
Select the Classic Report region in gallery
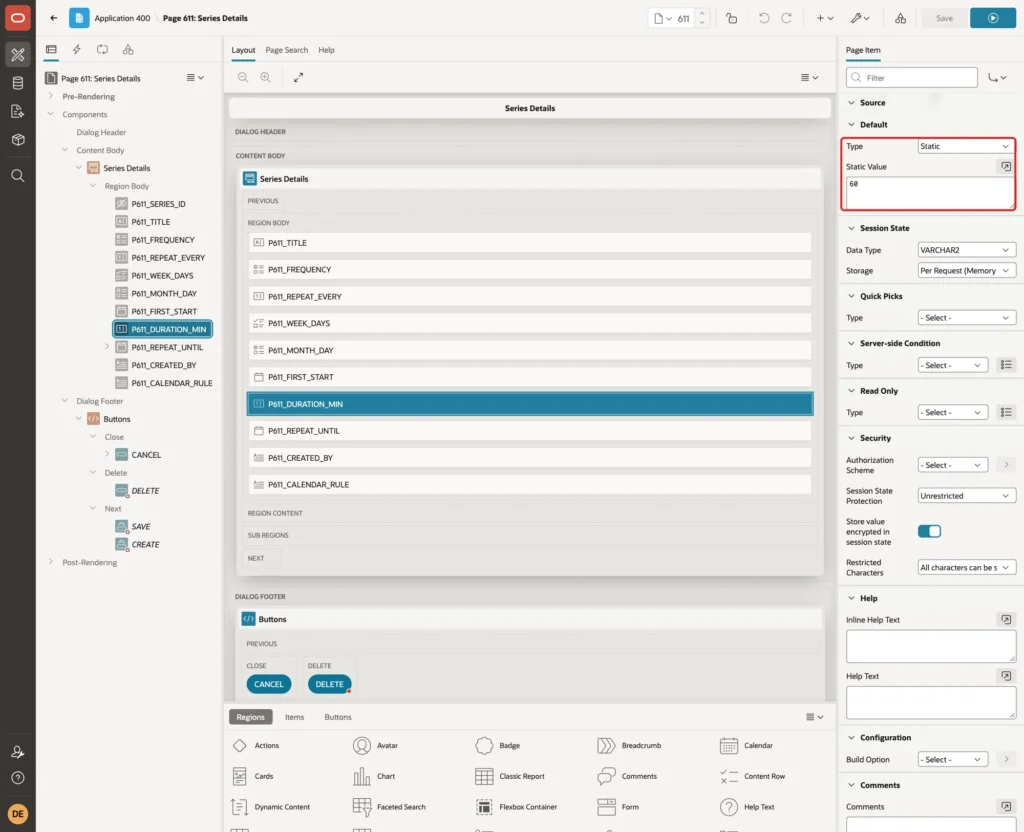tap(509, 776)
